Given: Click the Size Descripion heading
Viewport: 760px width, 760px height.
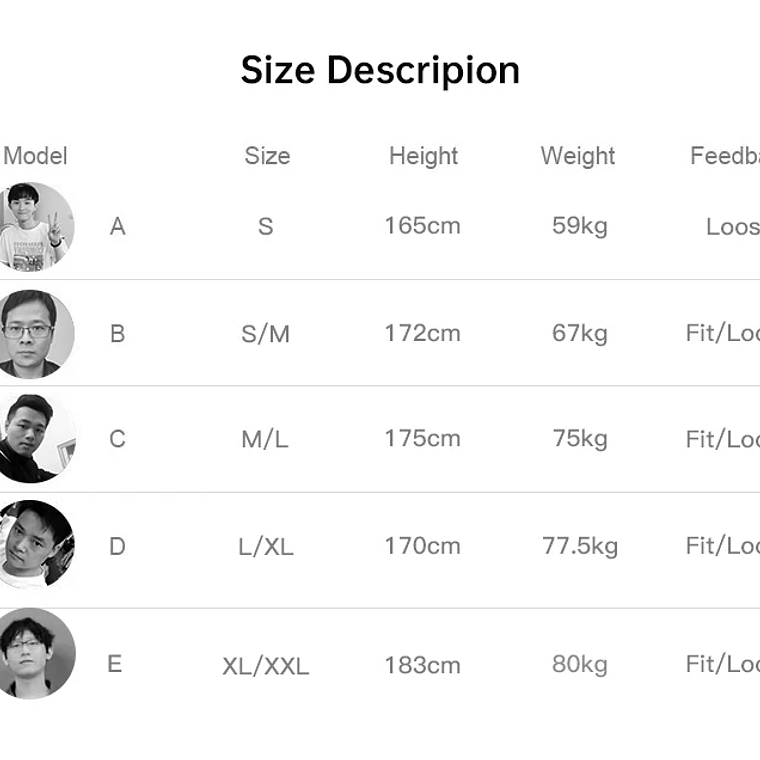Looking at the screenshot, I should coord(380,70).
